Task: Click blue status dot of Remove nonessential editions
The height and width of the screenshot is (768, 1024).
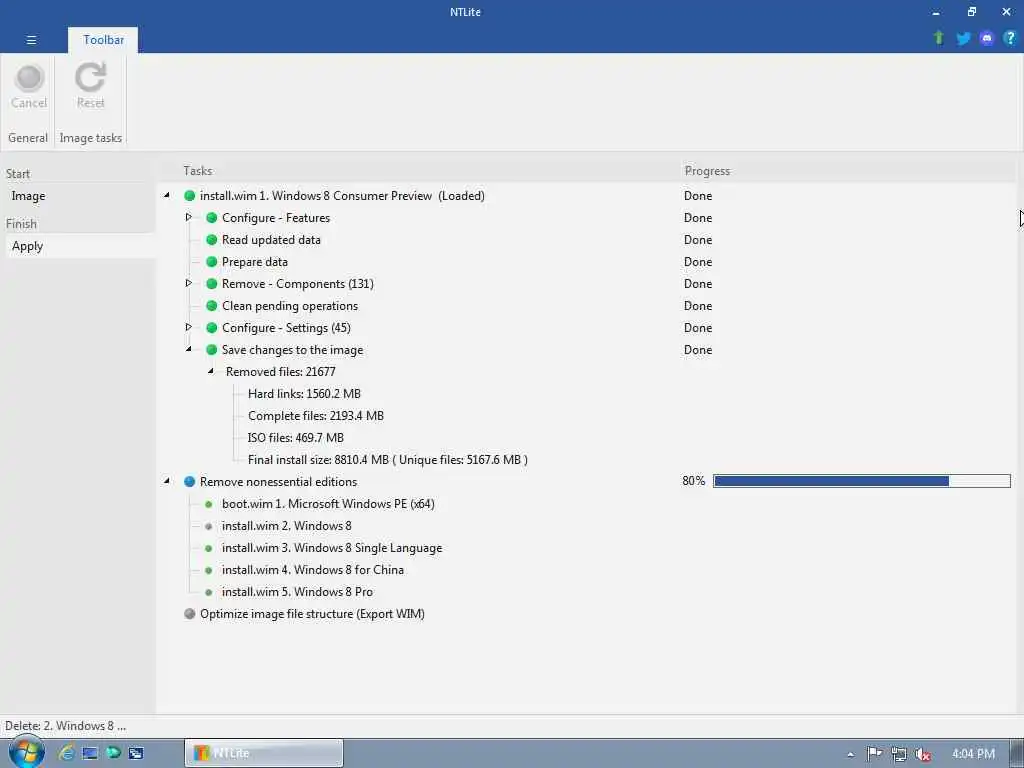Action: point(190,481)
